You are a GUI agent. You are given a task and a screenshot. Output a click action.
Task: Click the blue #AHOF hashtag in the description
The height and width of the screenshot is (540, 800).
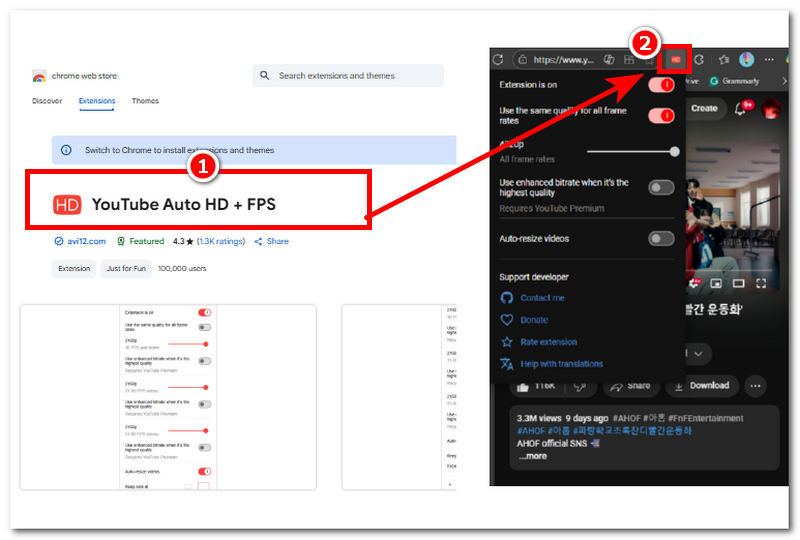tap(531, 431)
